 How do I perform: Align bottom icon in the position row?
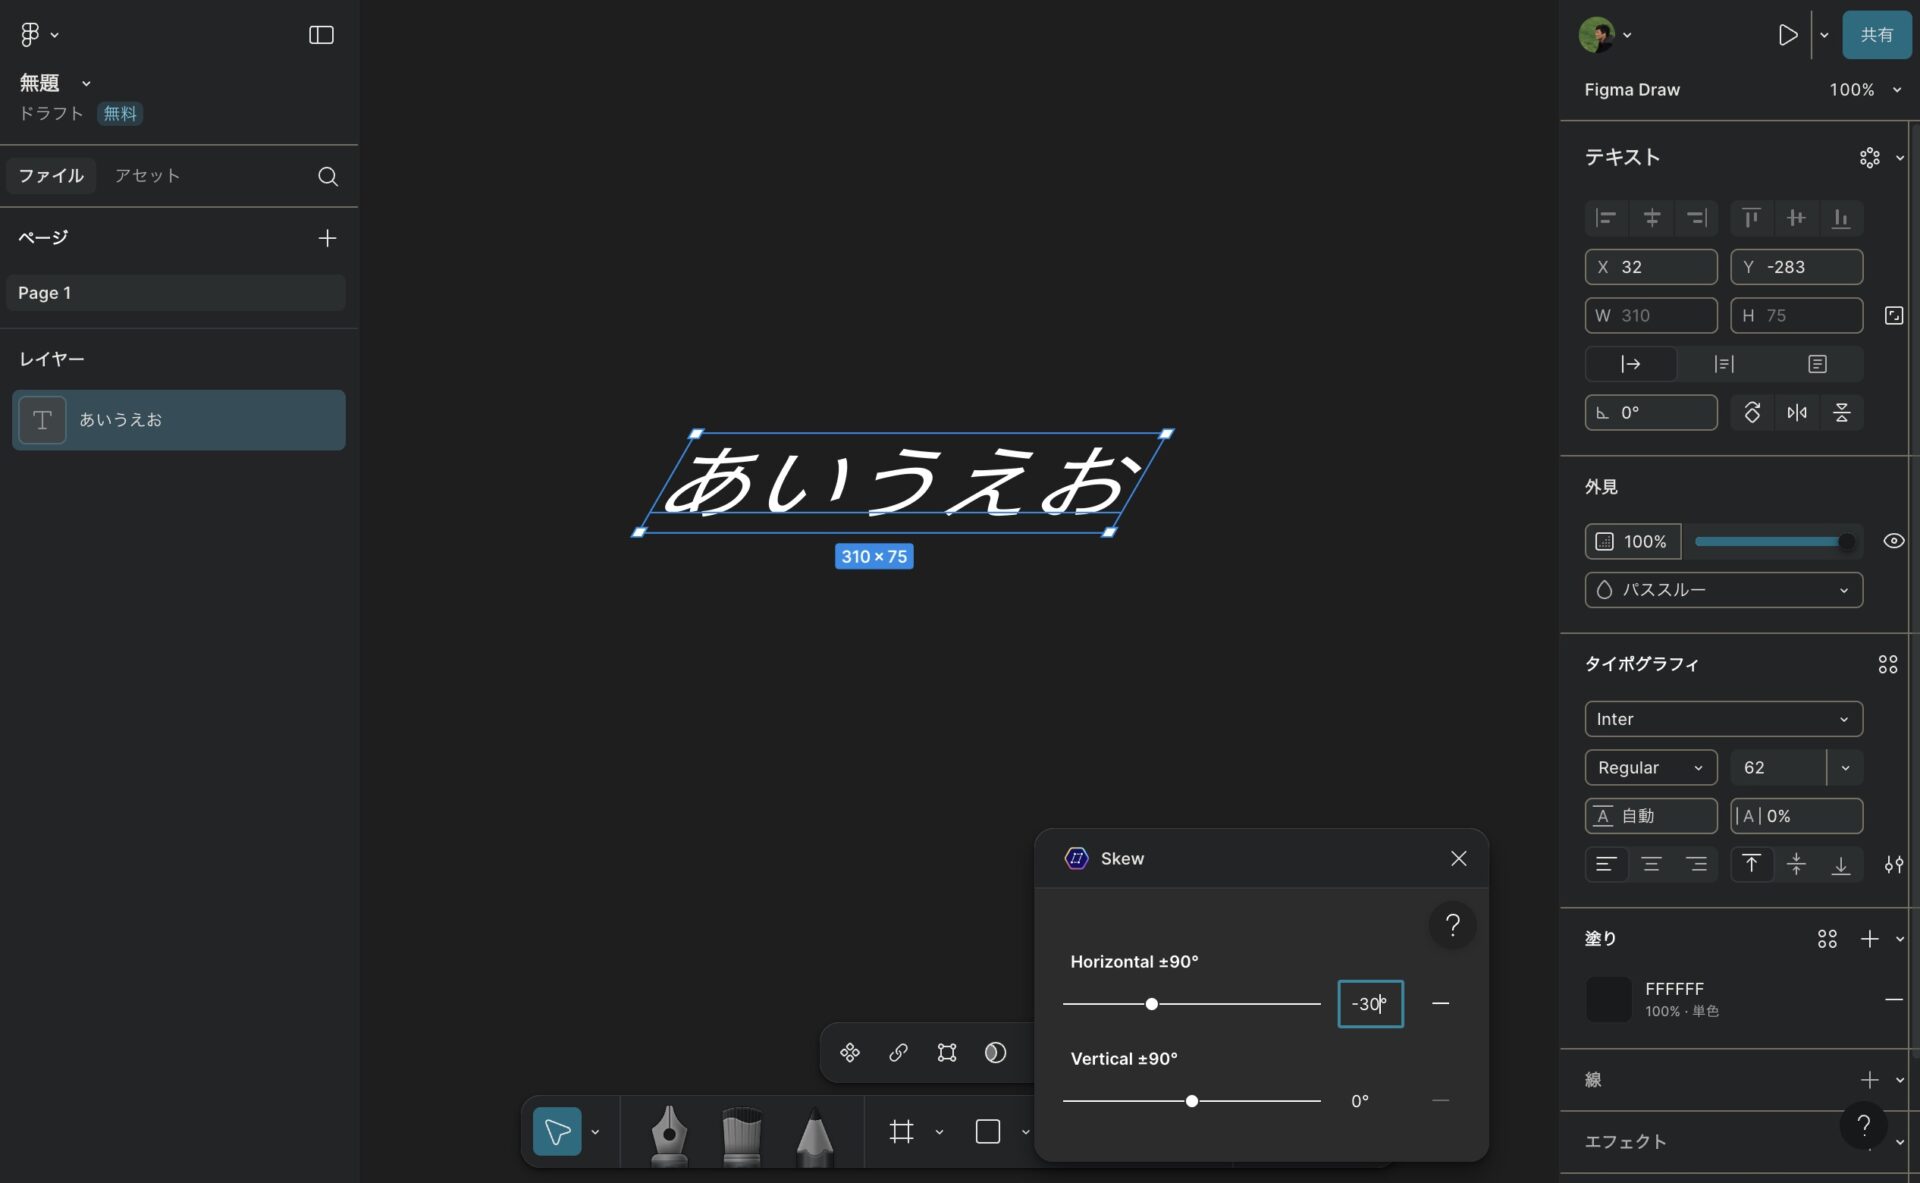point(1841,218)
